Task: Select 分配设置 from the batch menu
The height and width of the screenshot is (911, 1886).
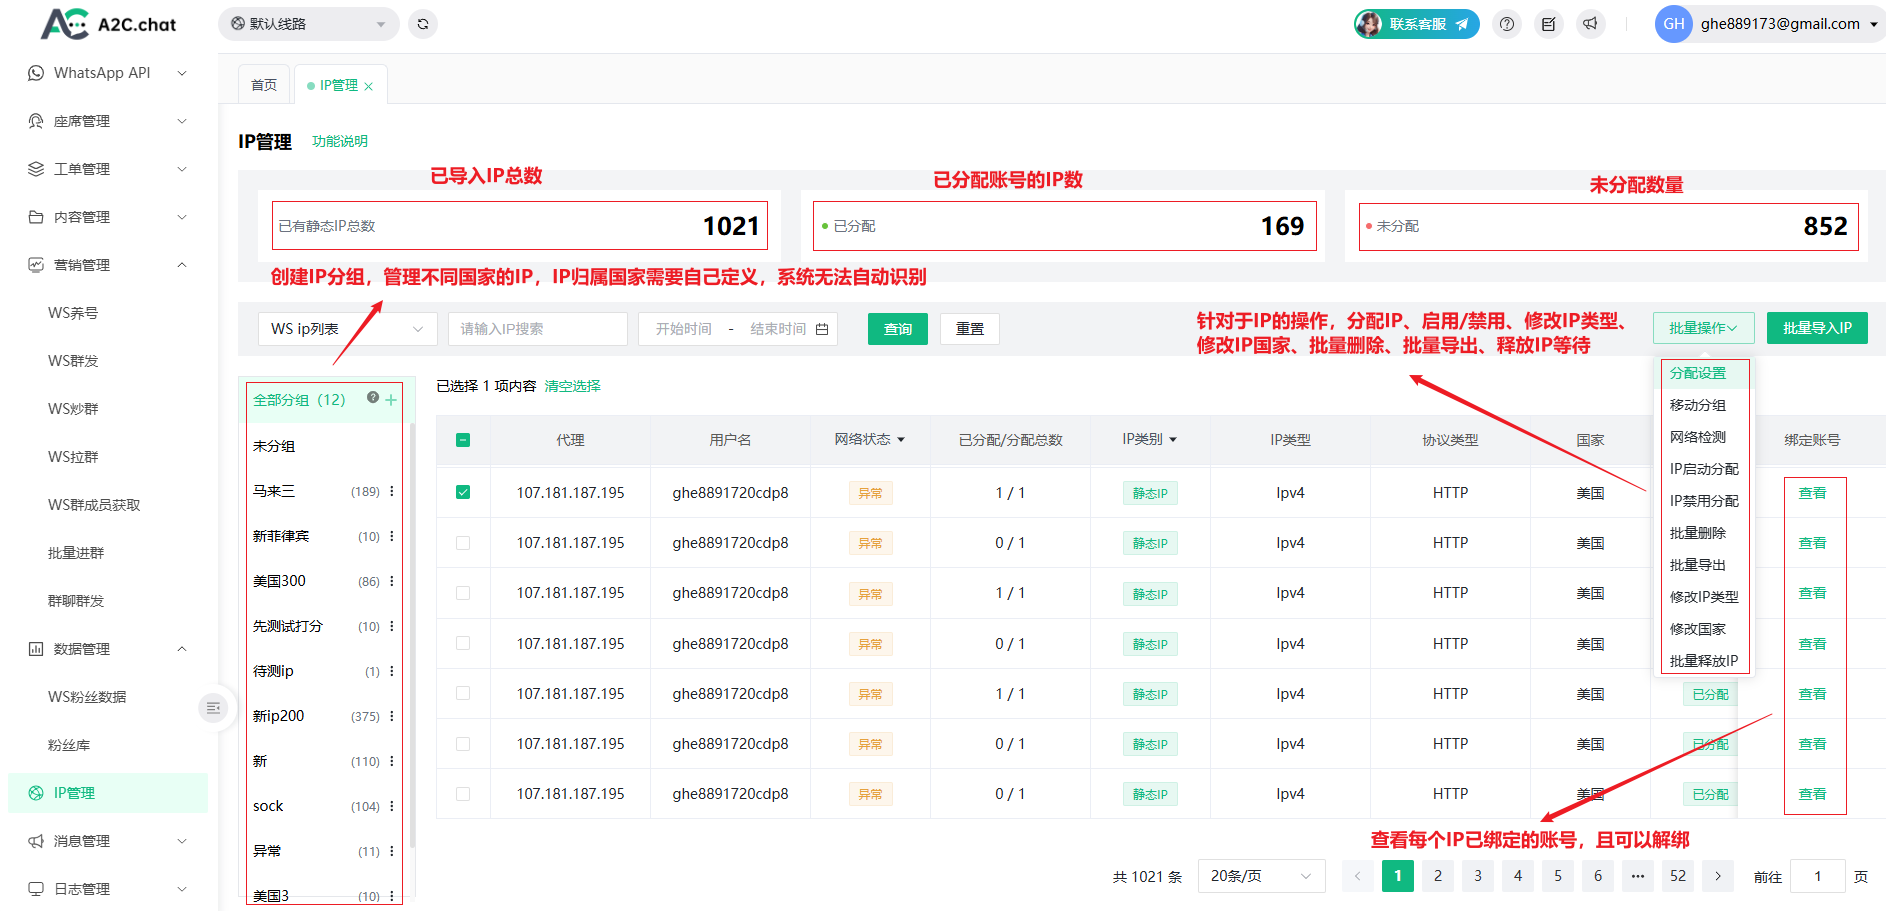Action: pyautogui.click(x=1698, y=373)
